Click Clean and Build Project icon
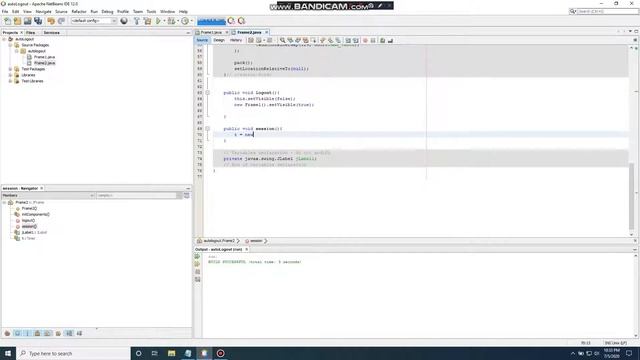 [x=147, y=21]
